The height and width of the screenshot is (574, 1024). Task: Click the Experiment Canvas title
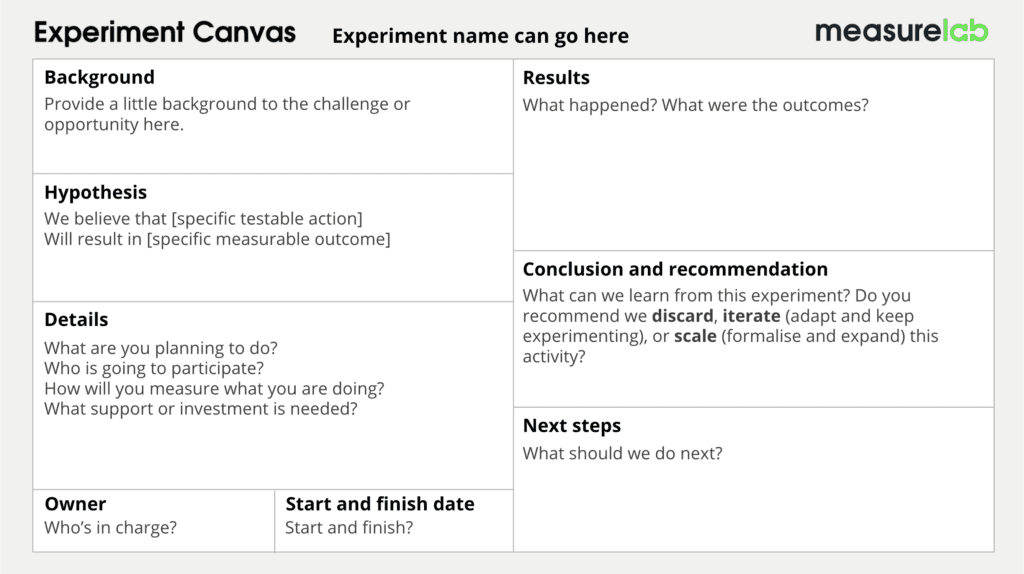pos(165,33)
